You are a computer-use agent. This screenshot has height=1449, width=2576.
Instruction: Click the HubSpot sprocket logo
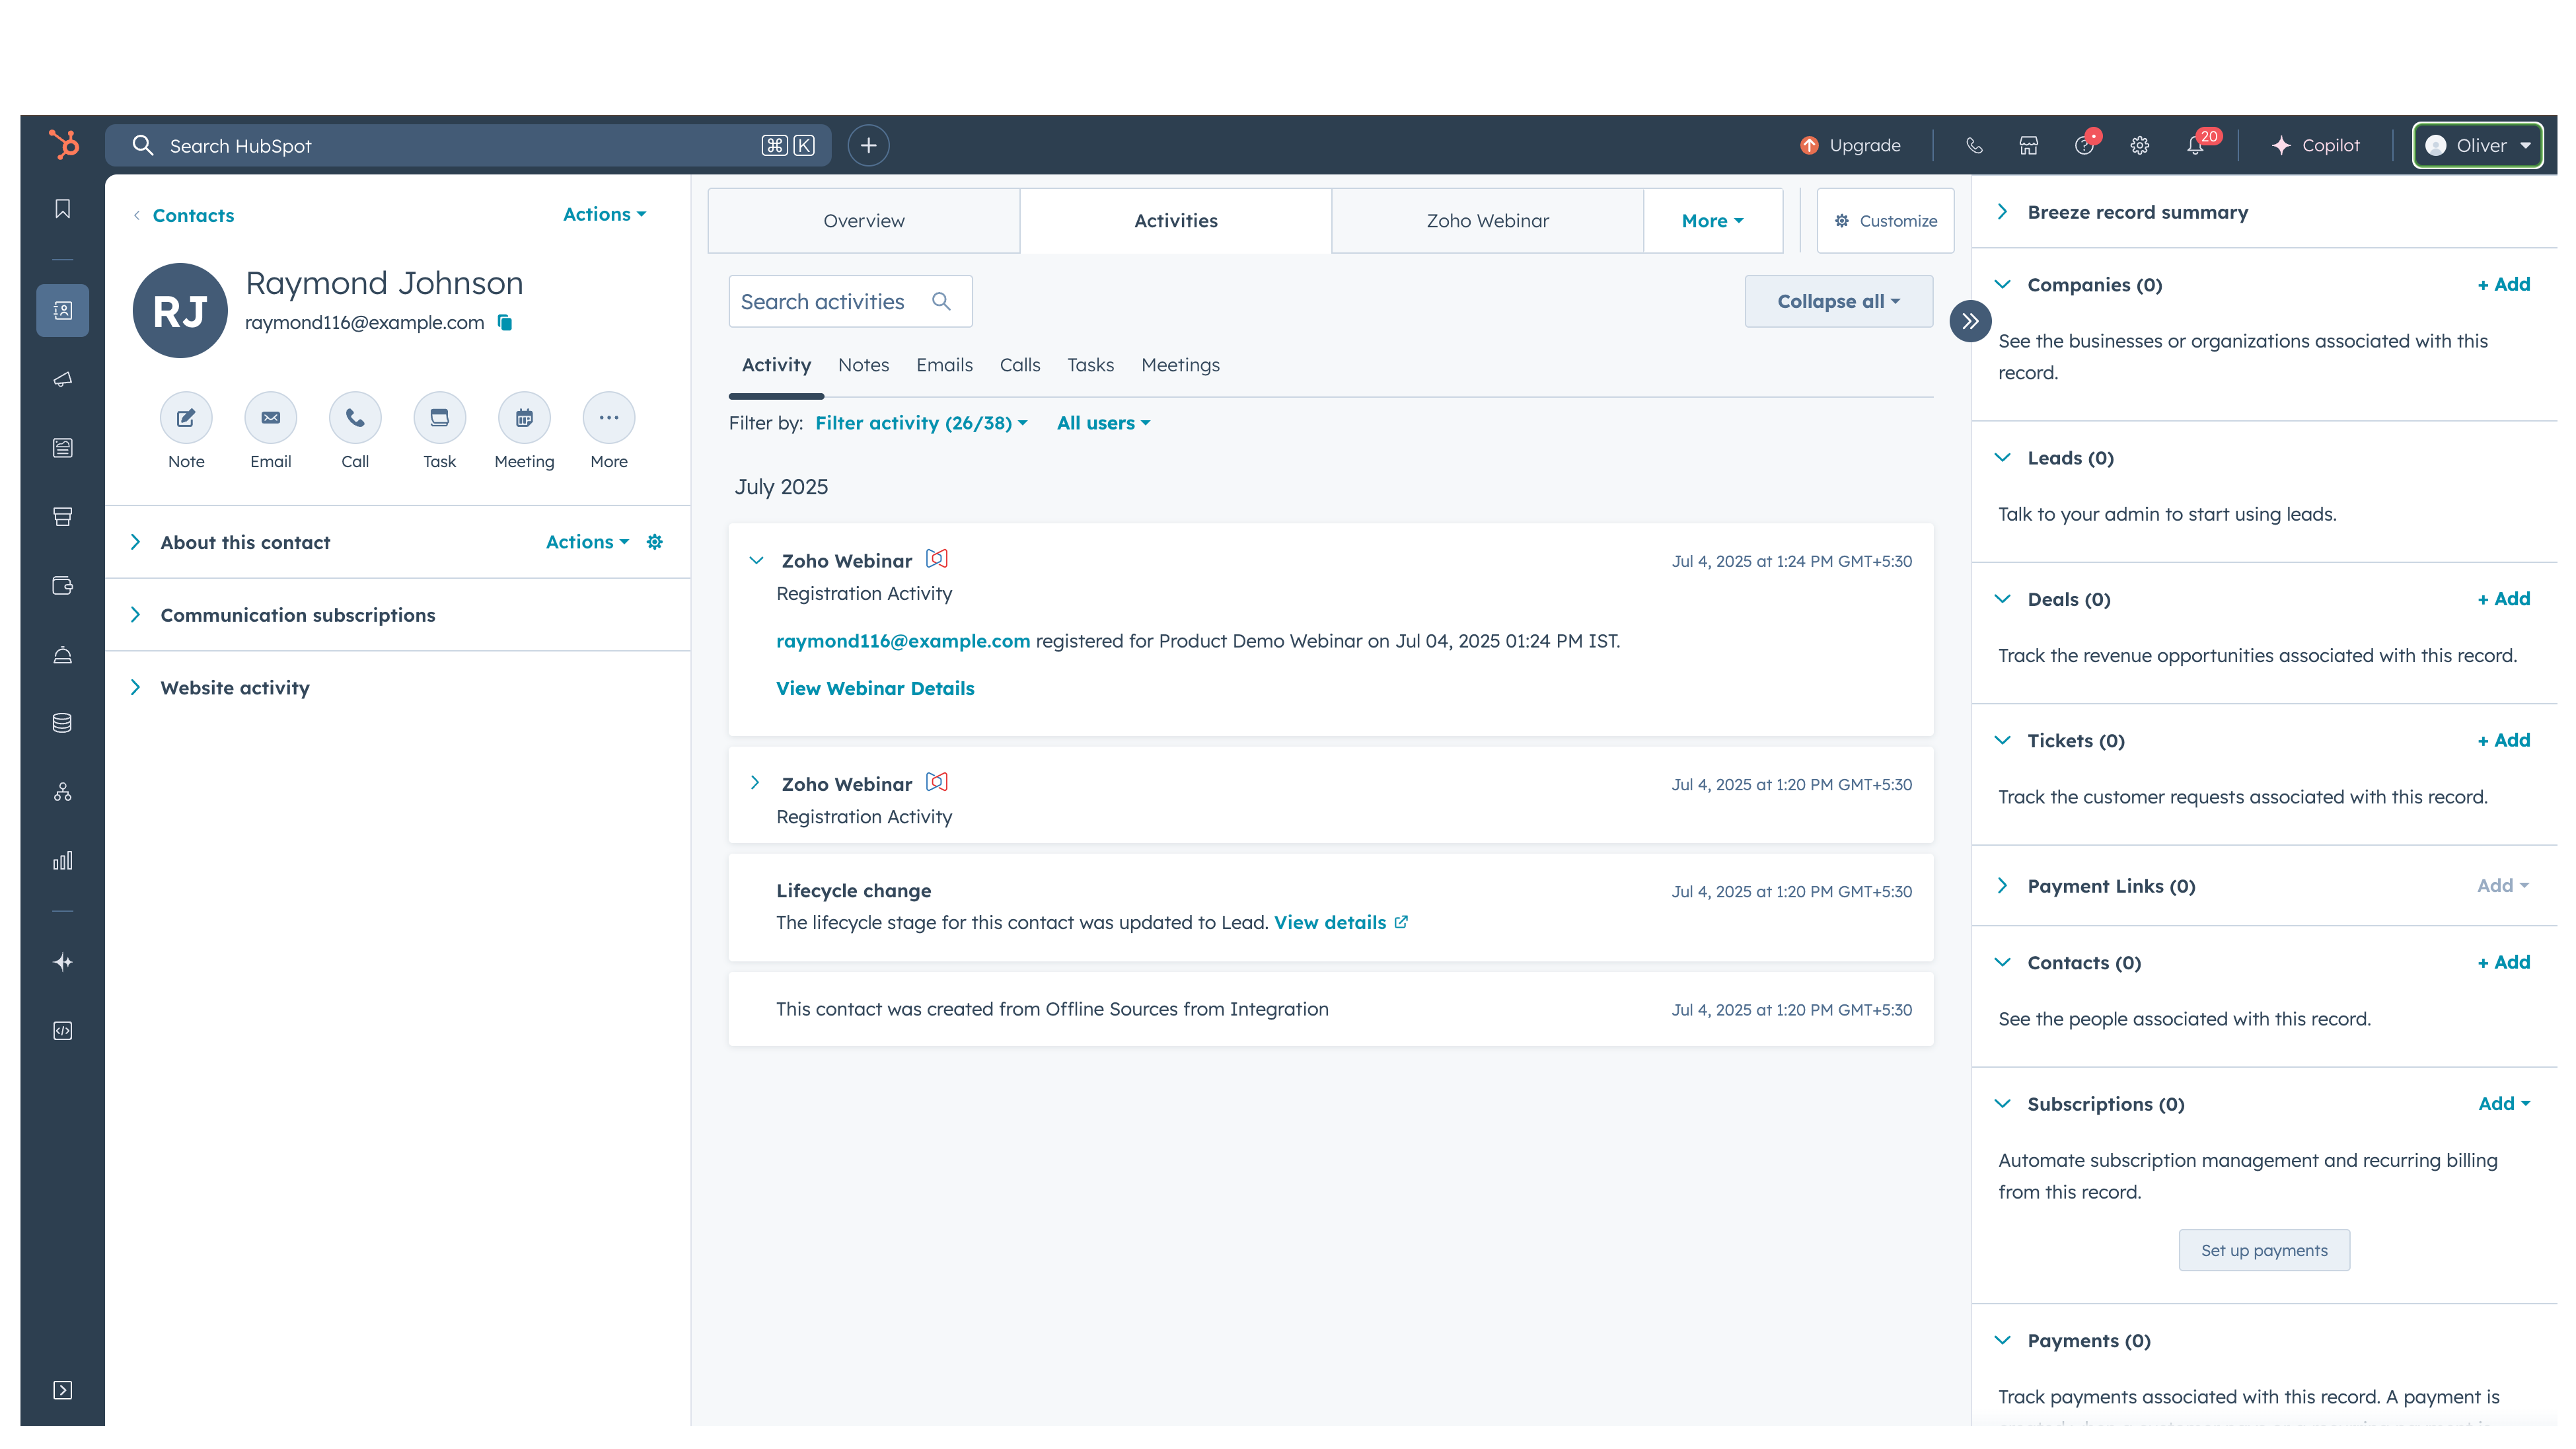tap(63, 145)
